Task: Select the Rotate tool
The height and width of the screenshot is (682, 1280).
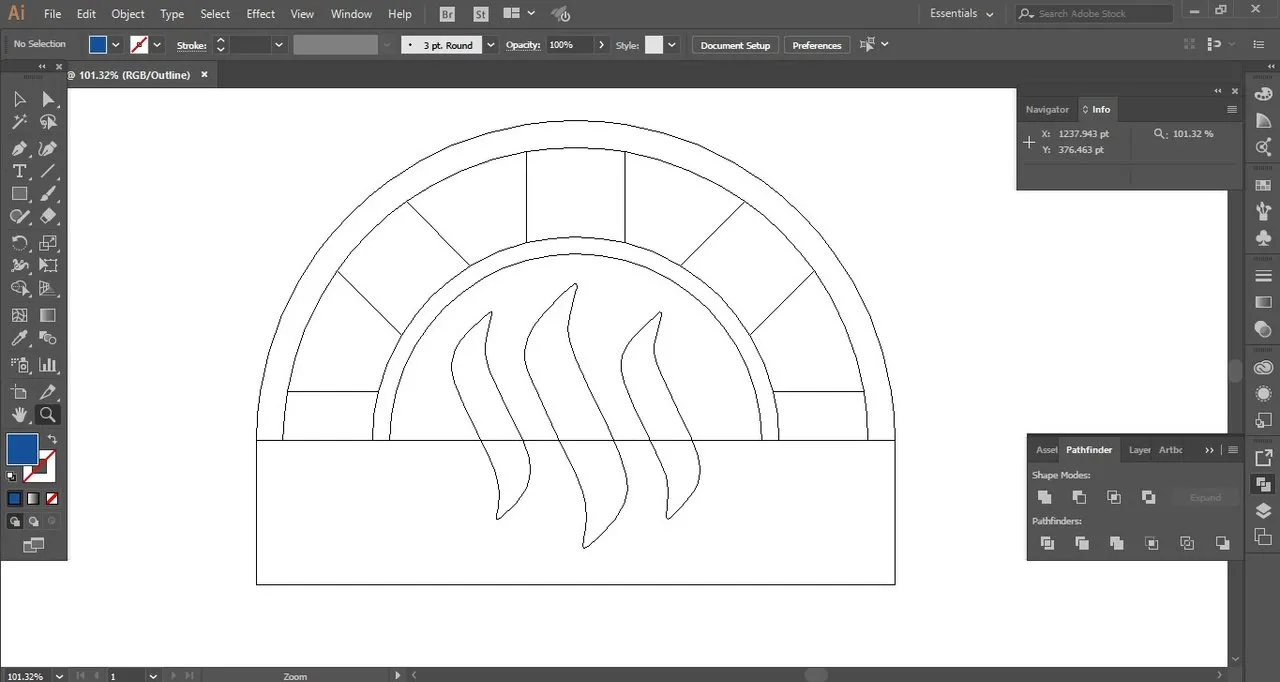Action: point(19,243)
